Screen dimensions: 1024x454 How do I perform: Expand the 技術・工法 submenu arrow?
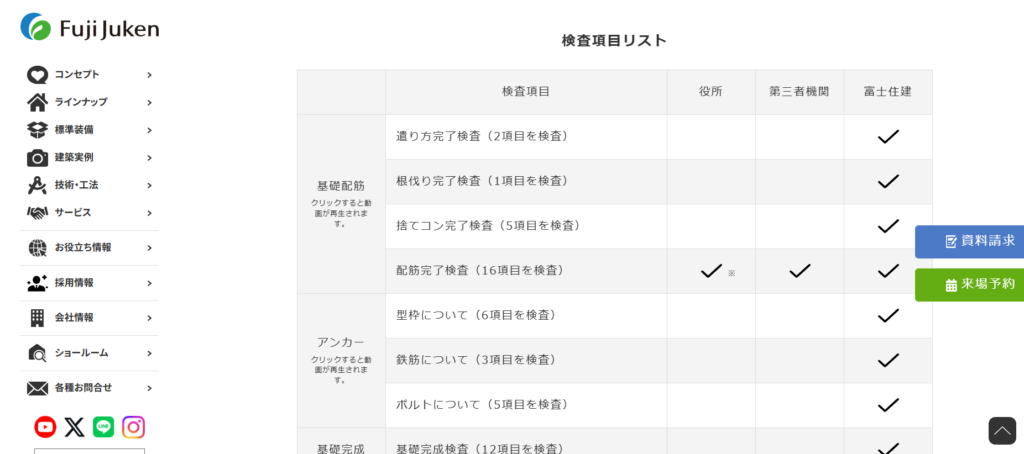[149, 185]
